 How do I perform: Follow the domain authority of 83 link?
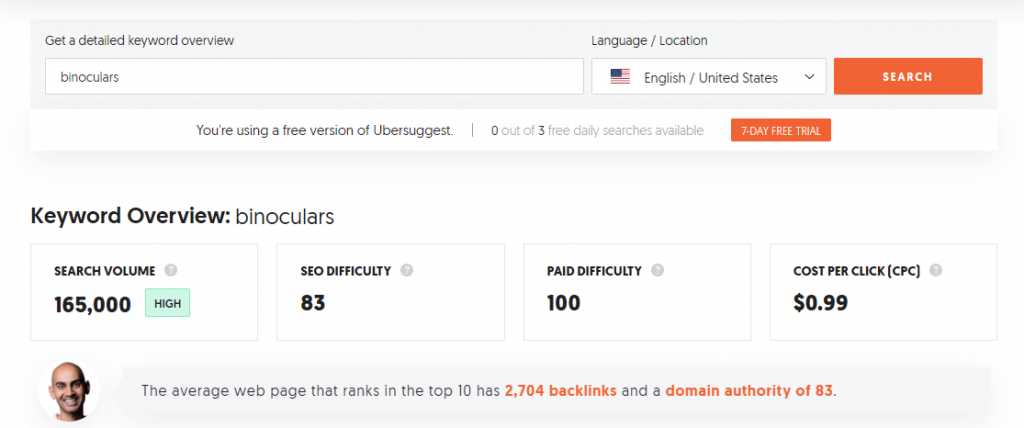pos(749,391)
